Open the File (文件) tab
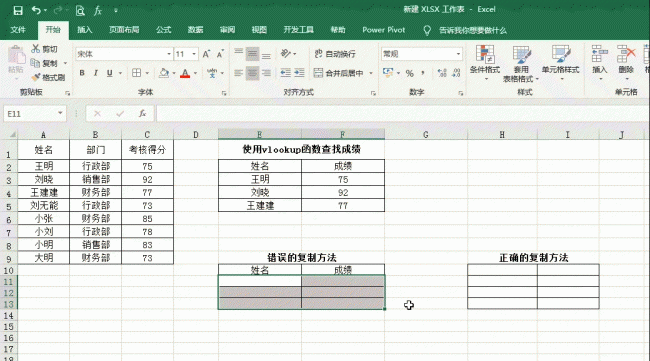 [18, 30]
